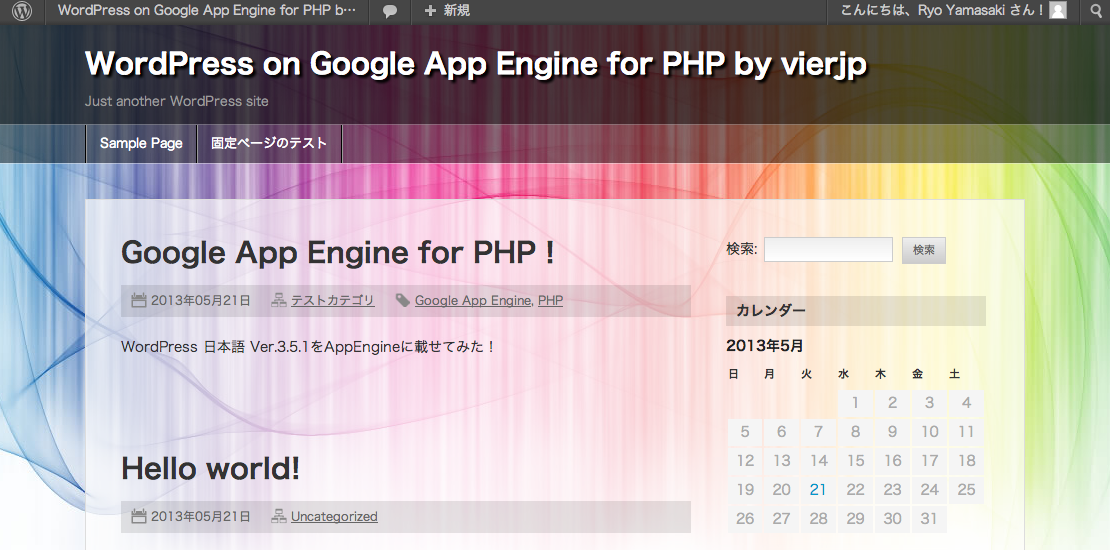Click calendar day 4

[x=966, y=403]
